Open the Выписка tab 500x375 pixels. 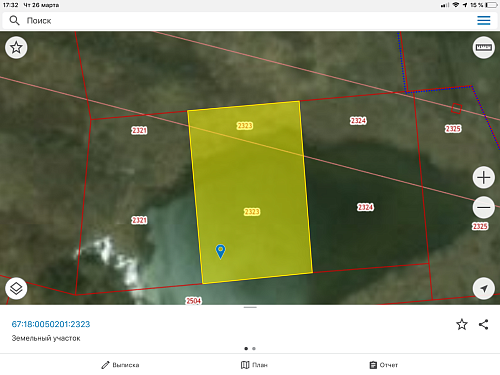(120, 365)
